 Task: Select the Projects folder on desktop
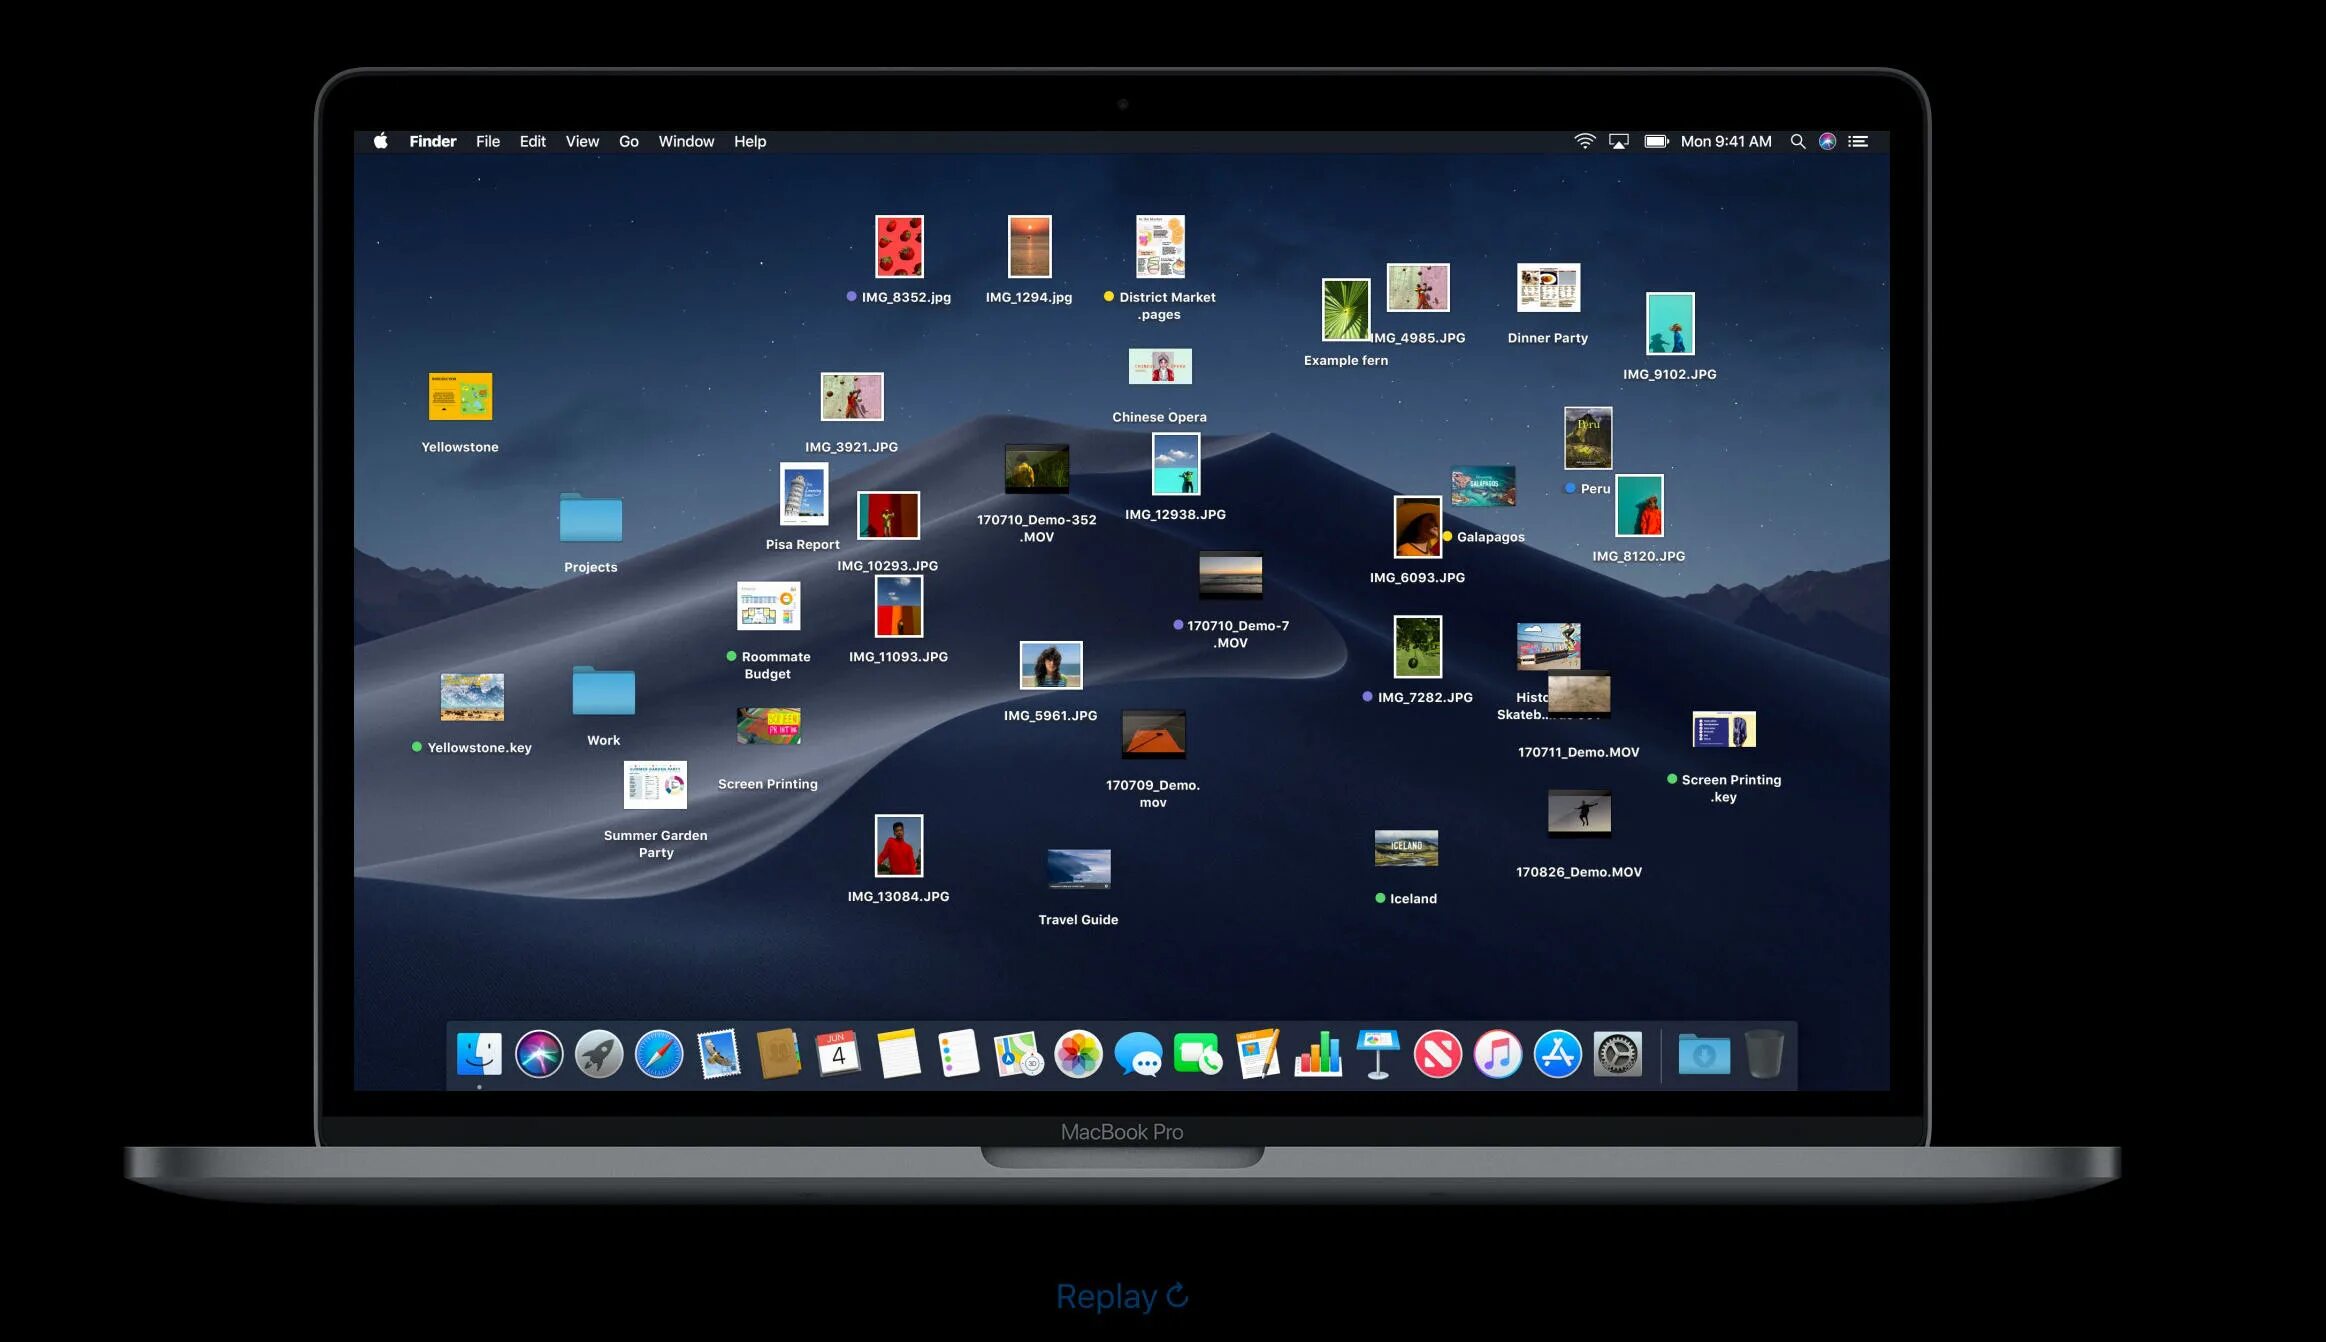[590, 519]
